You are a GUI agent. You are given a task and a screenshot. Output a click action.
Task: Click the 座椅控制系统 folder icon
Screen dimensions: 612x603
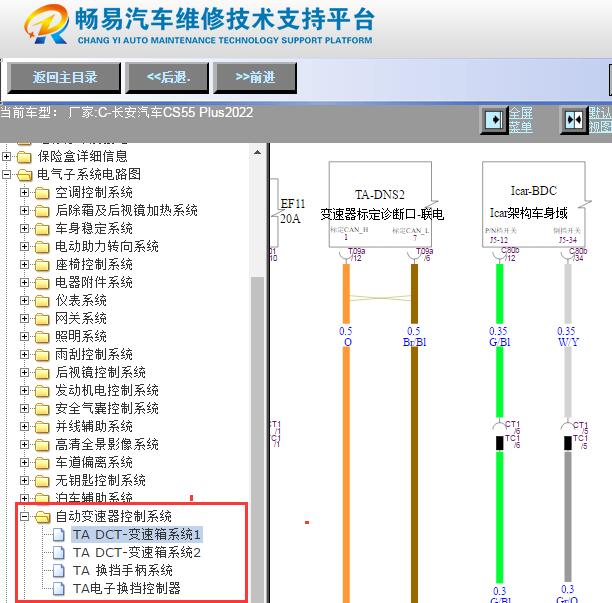coord(42,265)
